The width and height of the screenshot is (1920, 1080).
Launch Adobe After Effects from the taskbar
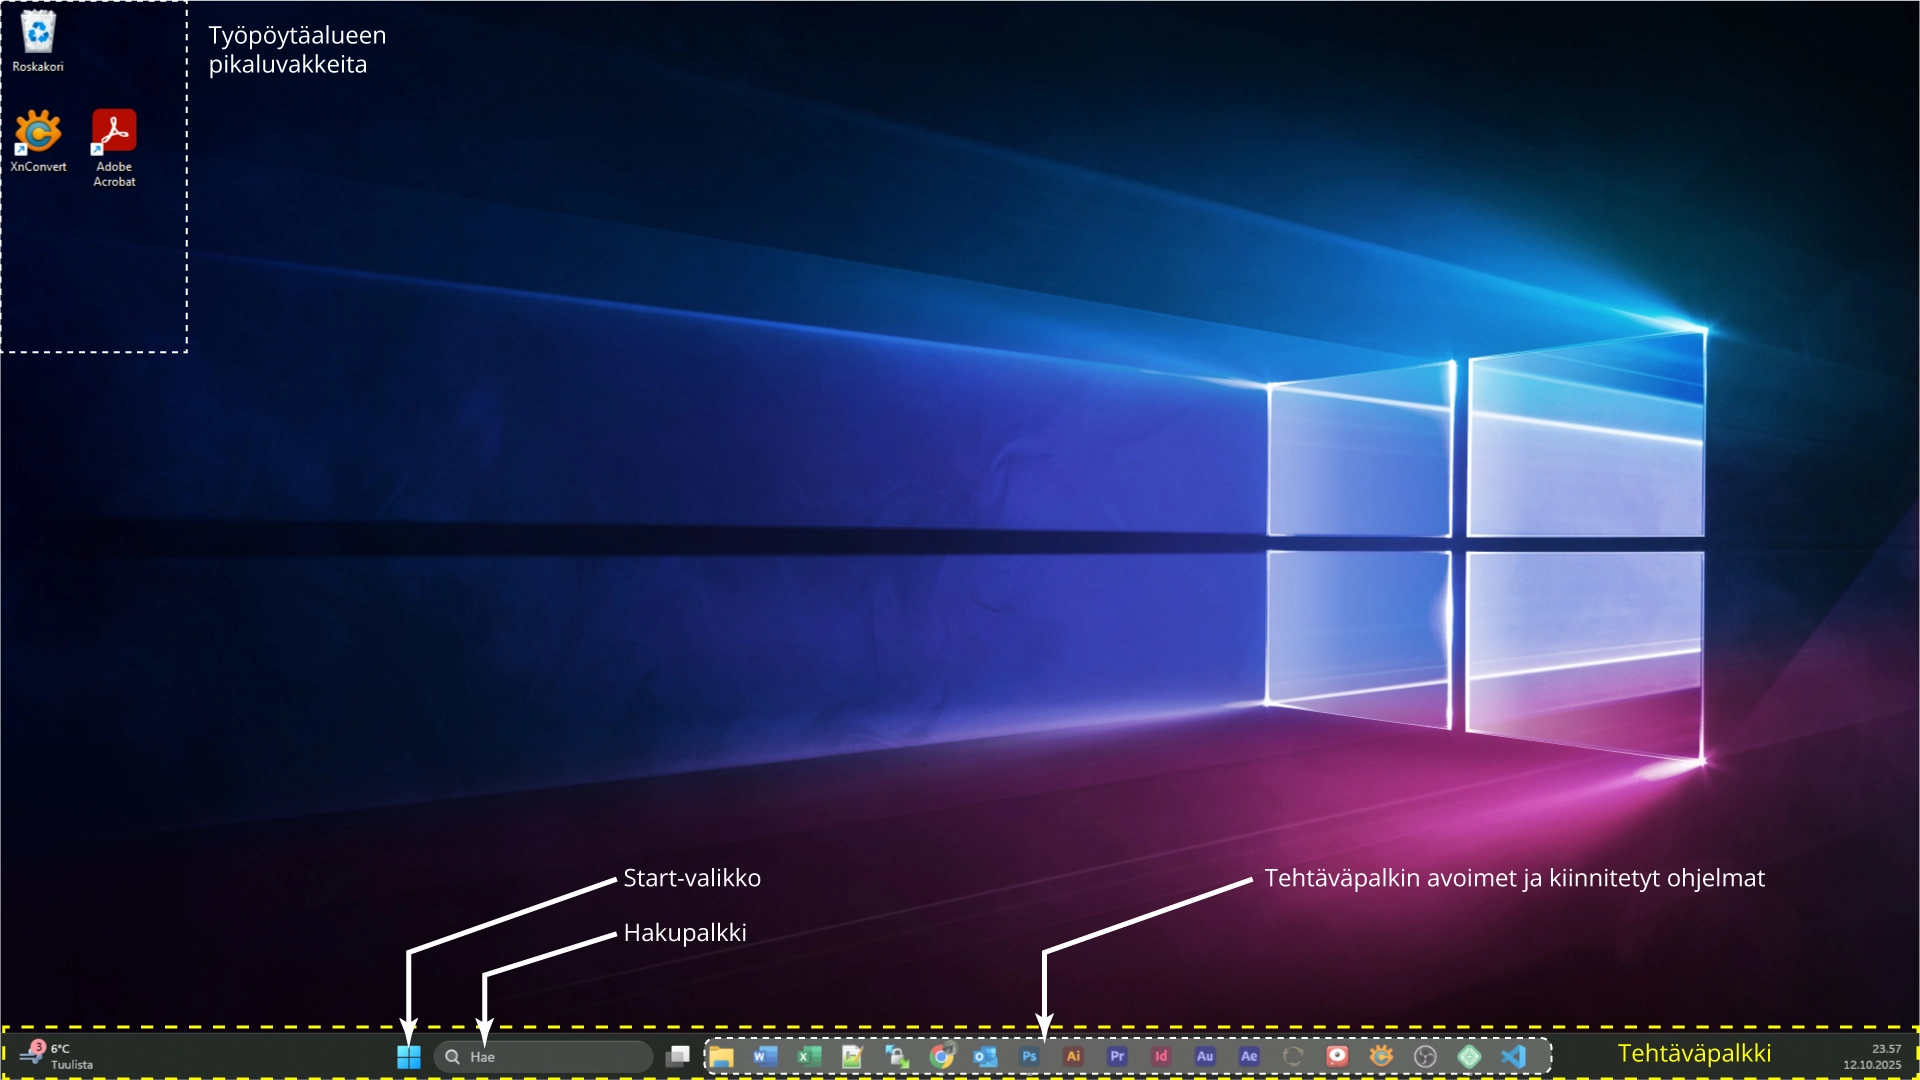[1249, 1056]
